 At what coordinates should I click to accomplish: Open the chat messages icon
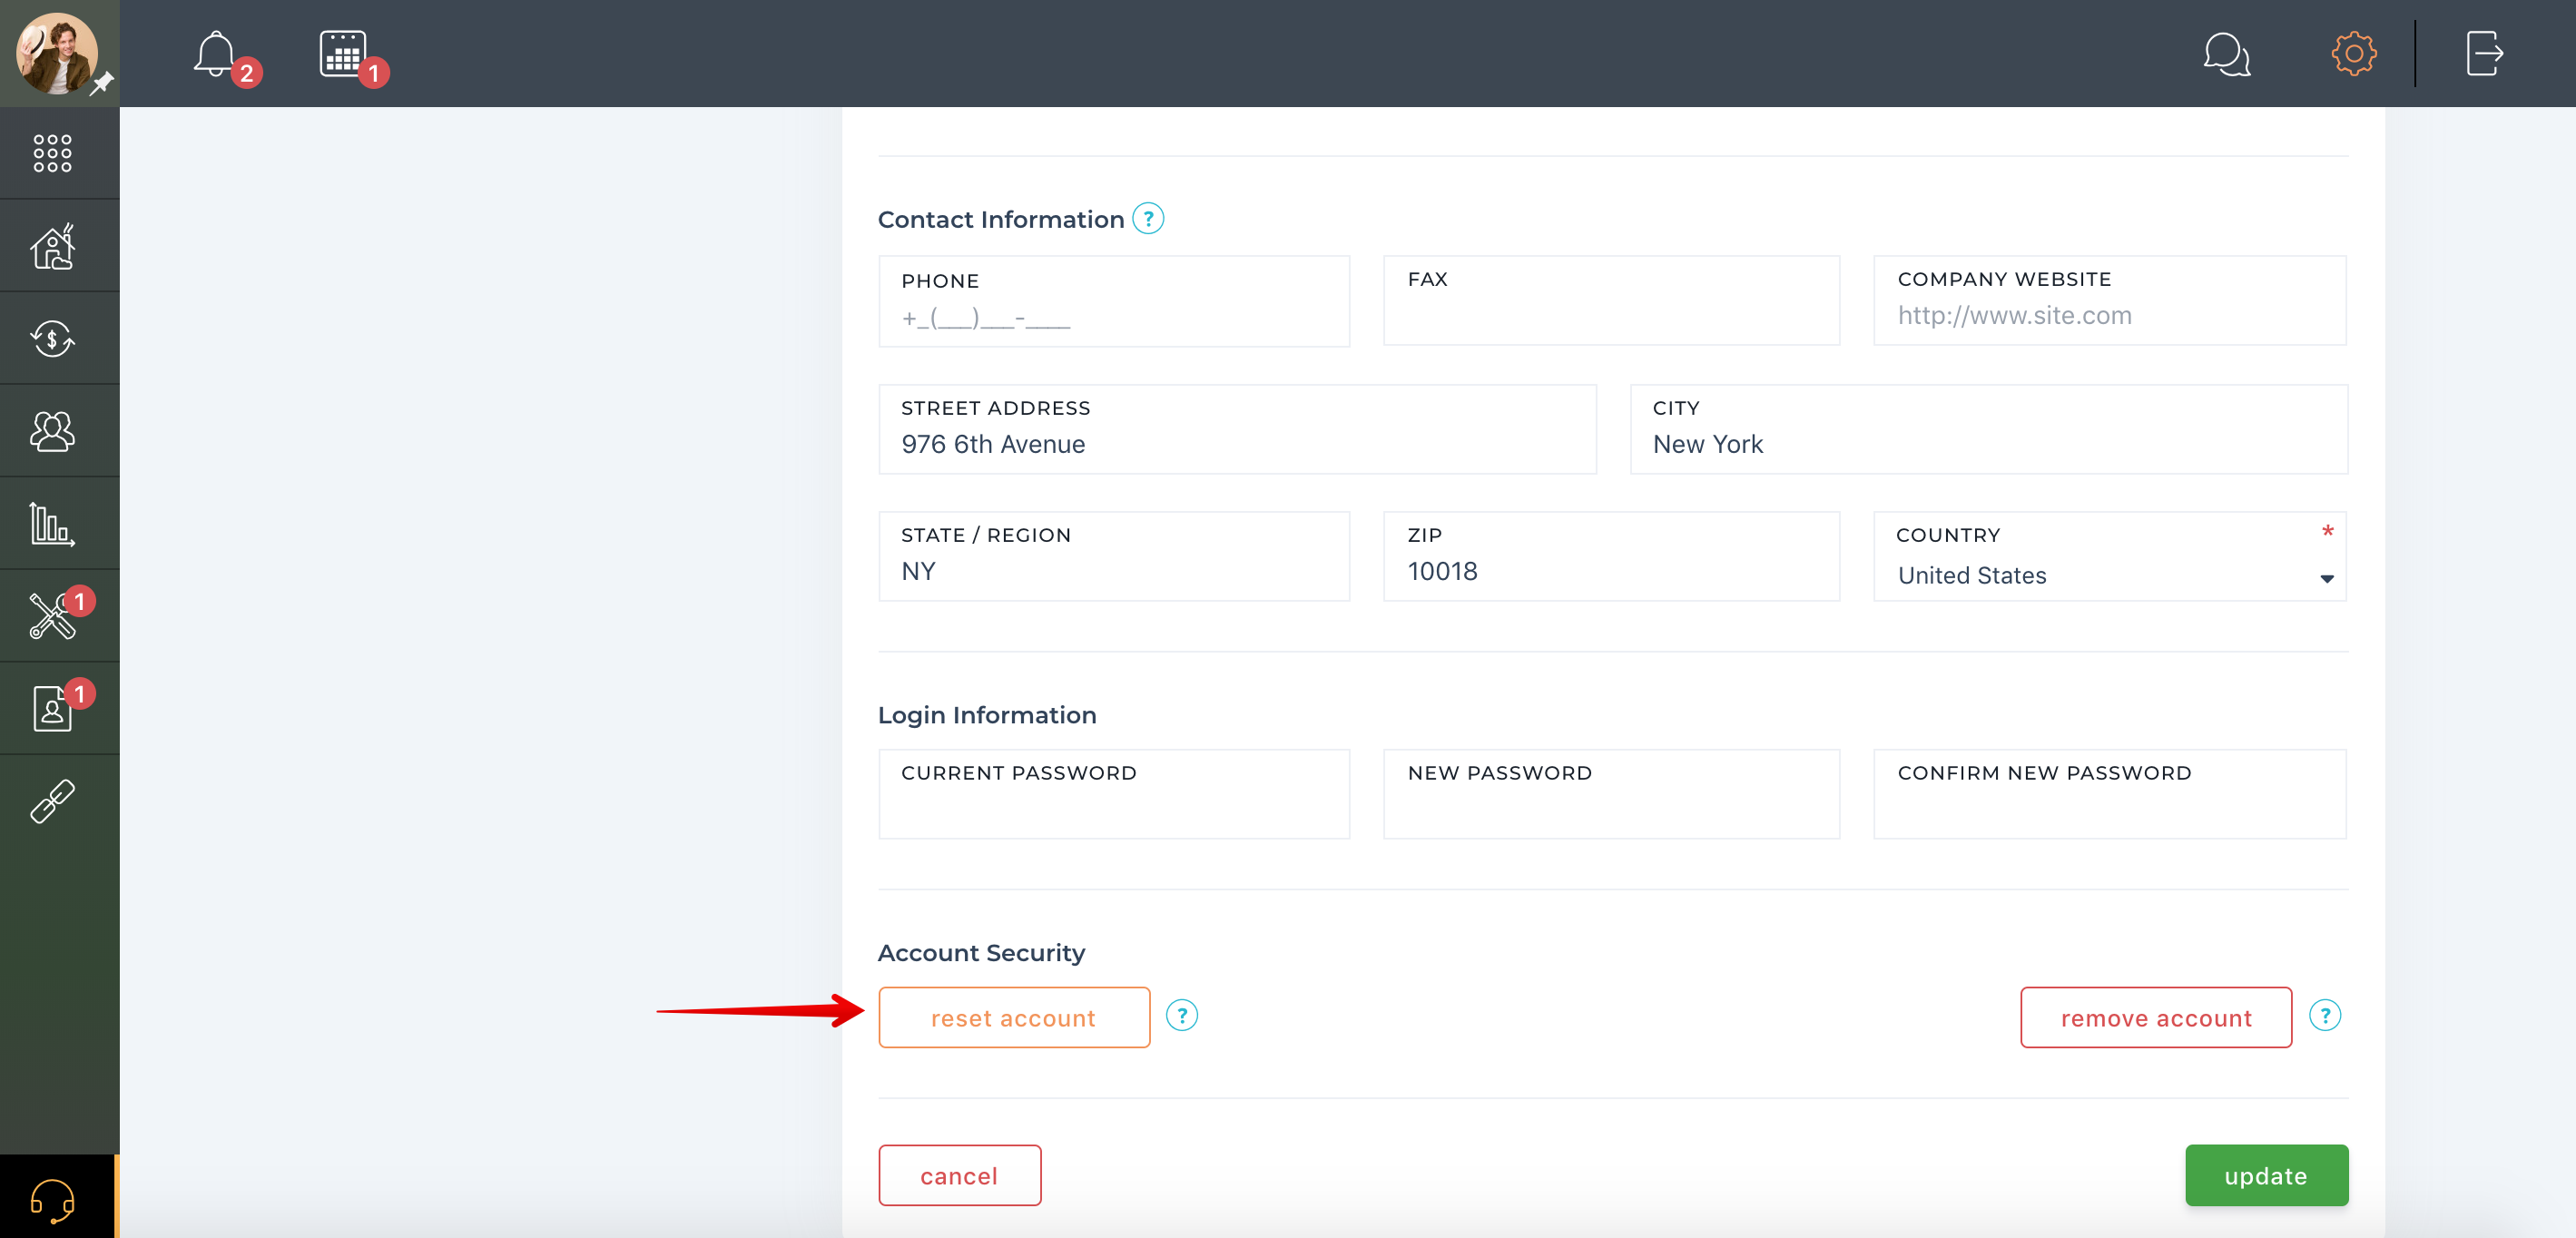point(2226,54)
